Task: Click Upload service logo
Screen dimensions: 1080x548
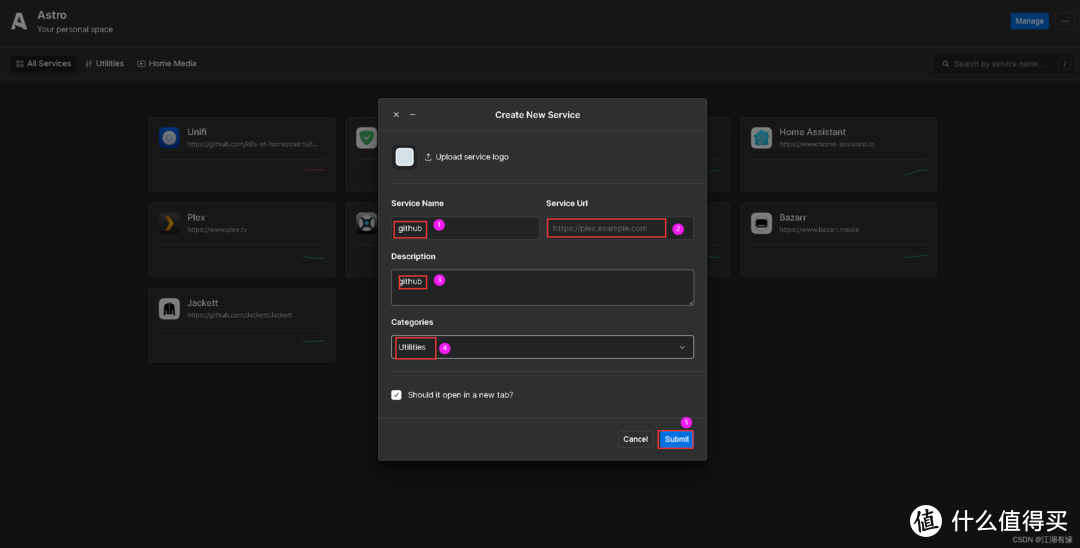Action: pyautogui.click(x=466, y=157)
